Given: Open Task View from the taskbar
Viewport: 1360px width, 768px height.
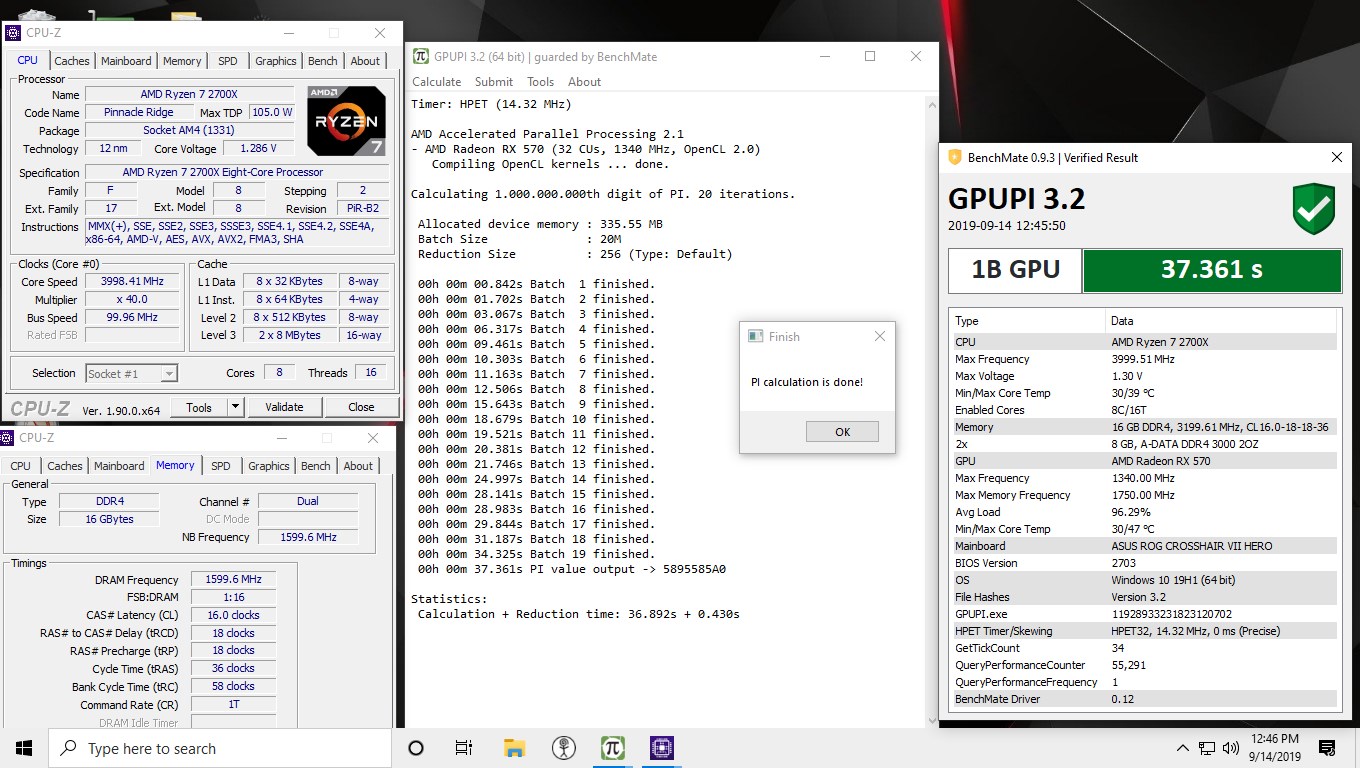Looking at the screenshot, I should coord(464,748).
